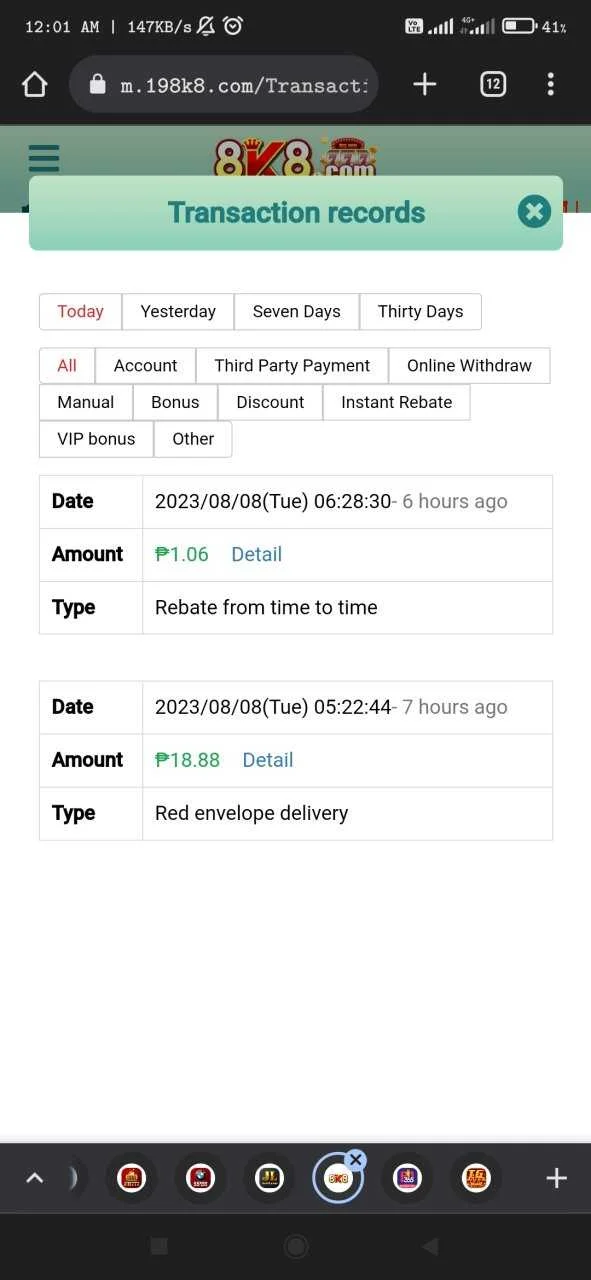
Task: Open a new tab with plus icon
Action: pyautogui.click(x=425, y=84)
